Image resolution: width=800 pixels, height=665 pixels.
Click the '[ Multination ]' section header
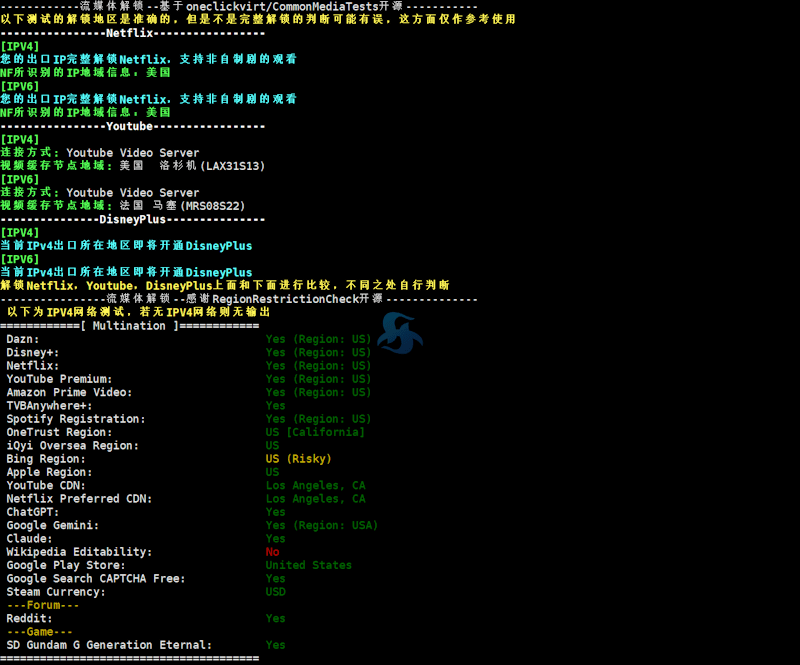click(x=130, y=326)
